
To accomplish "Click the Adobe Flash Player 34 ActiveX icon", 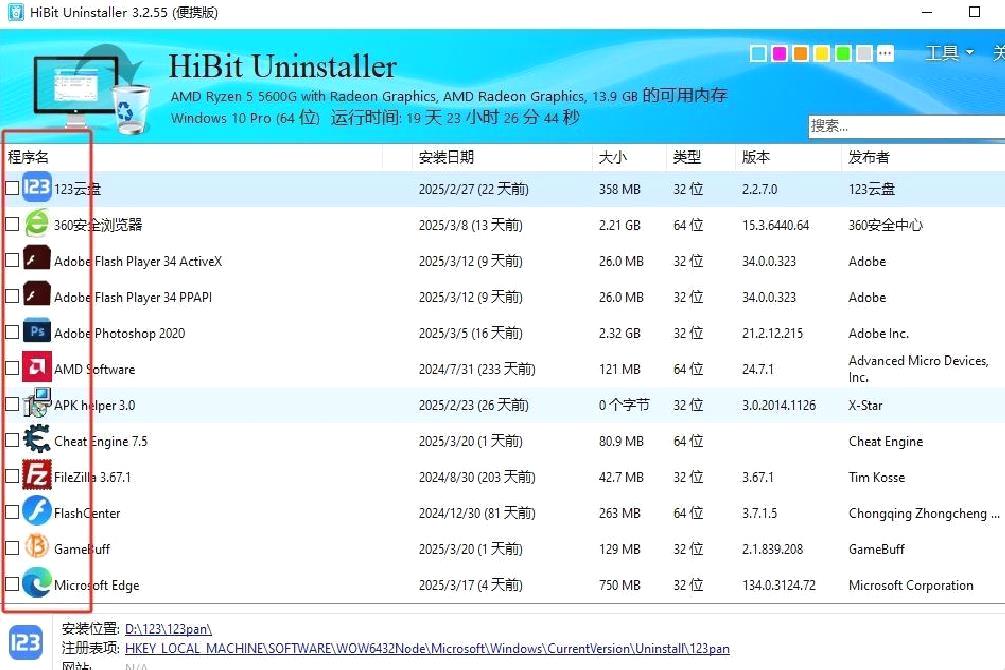I will click(x=37, y=259).
